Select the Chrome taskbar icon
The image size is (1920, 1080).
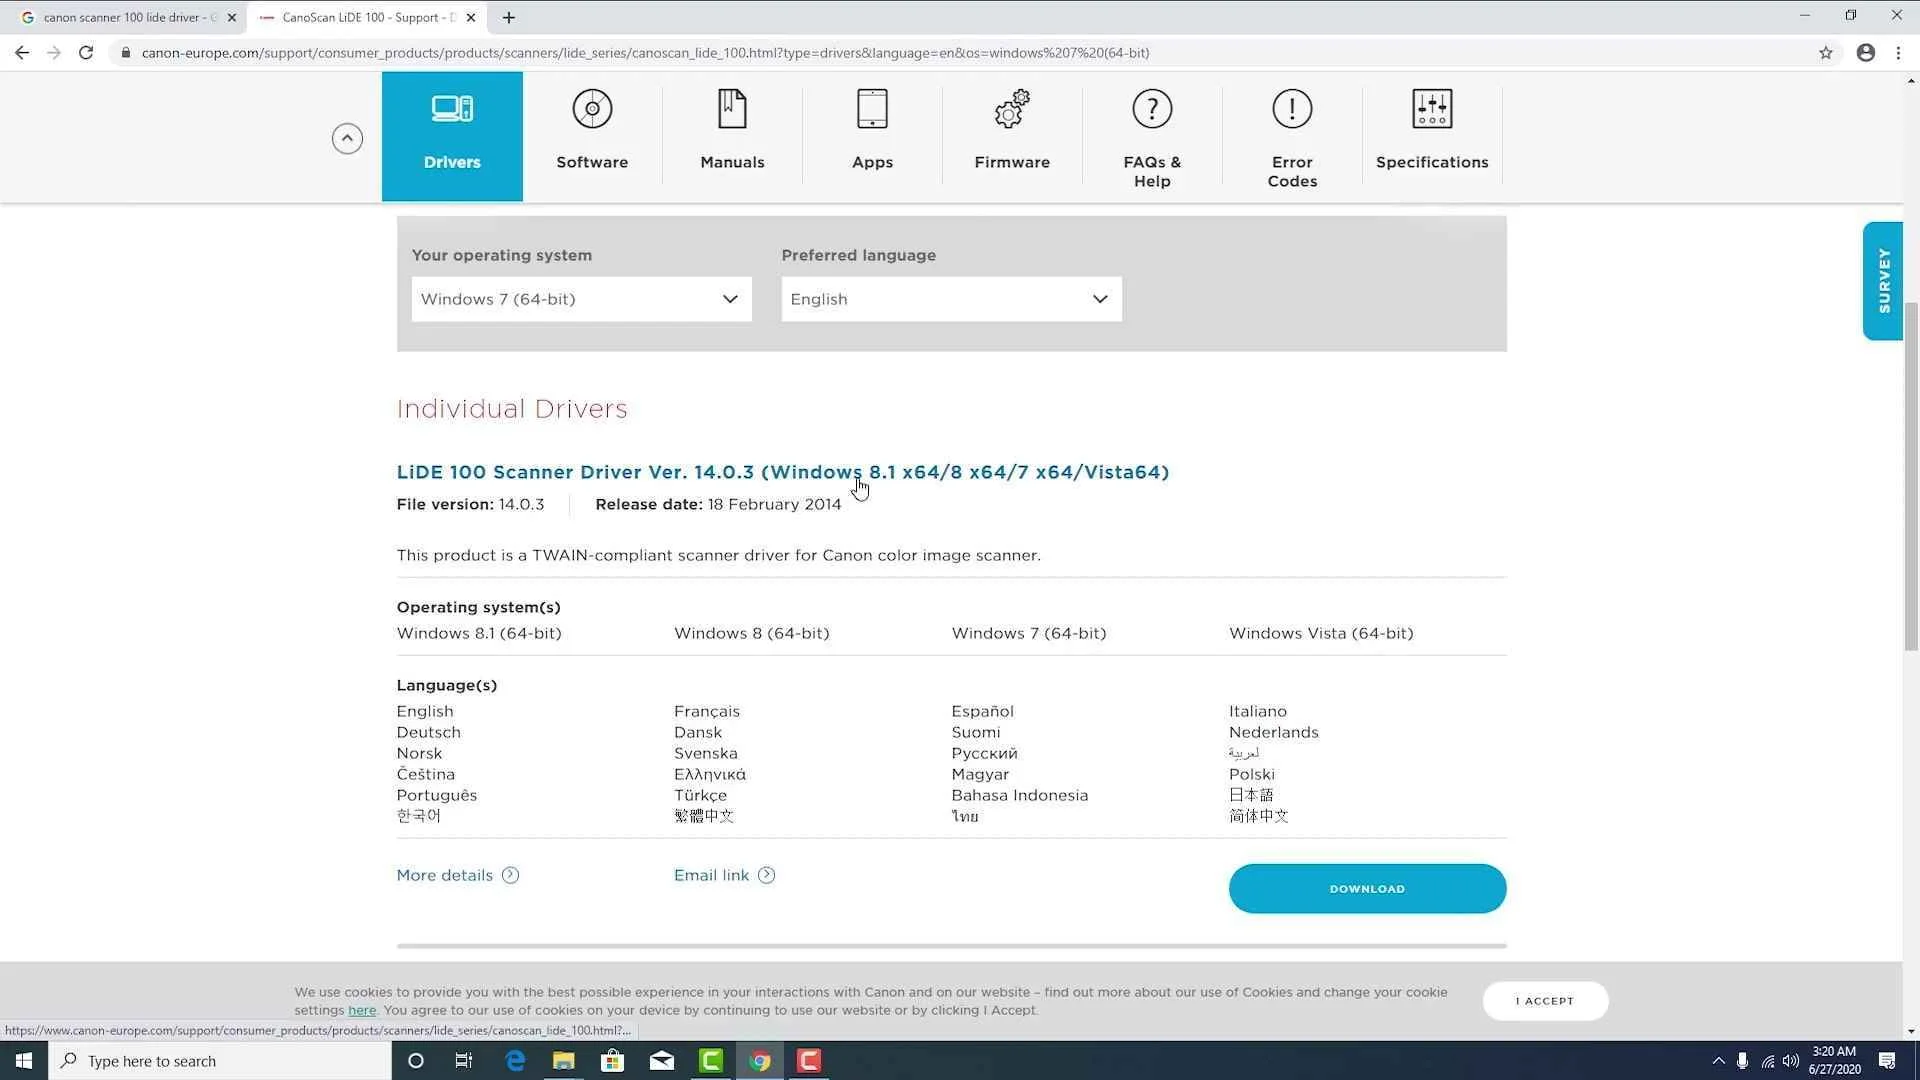coord(760,1061)
